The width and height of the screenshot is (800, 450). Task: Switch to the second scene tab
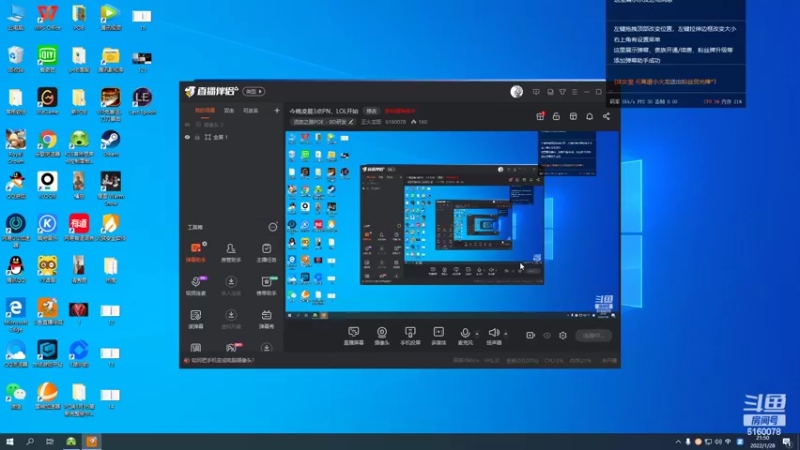[x=229, y=110]
